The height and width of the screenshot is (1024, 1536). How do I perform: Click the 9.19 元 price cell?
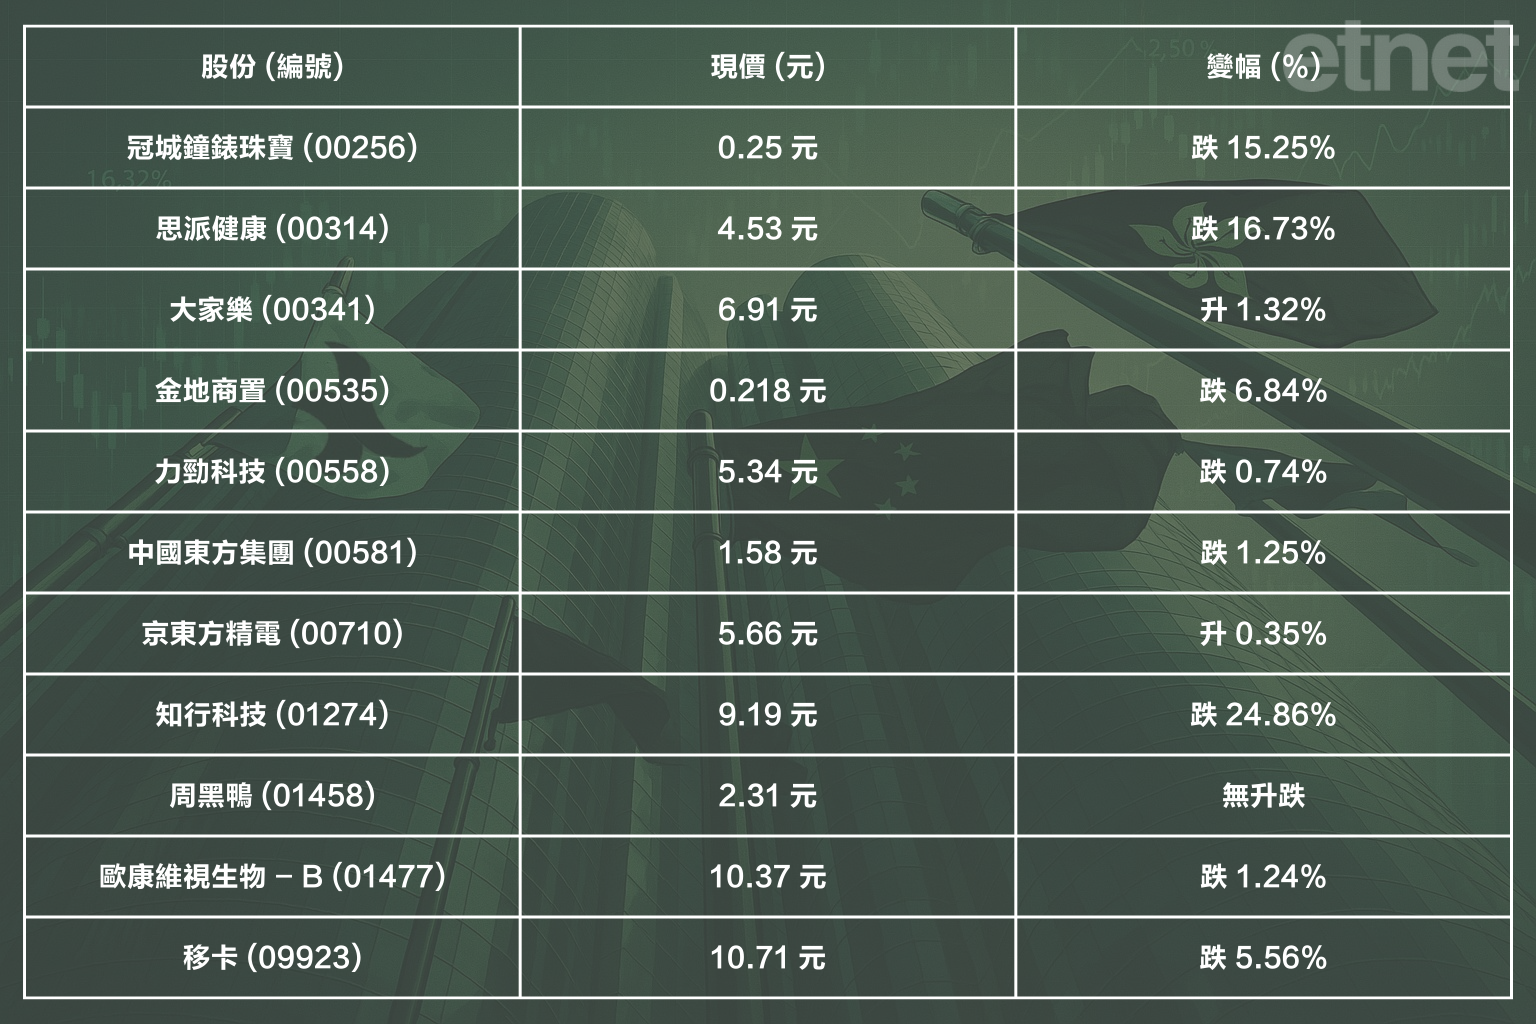coord(767,715)
